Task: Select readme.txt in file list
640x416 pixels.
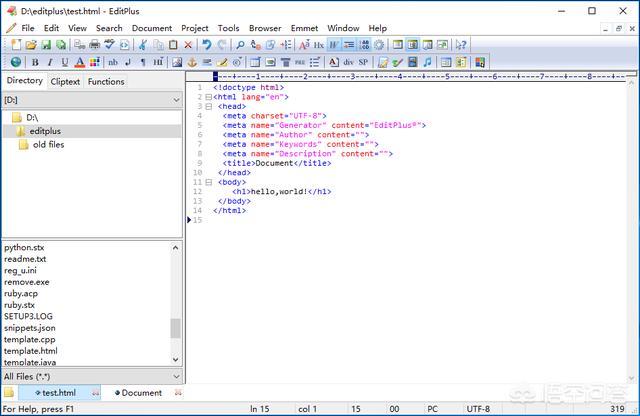Action: coord(25,259)
